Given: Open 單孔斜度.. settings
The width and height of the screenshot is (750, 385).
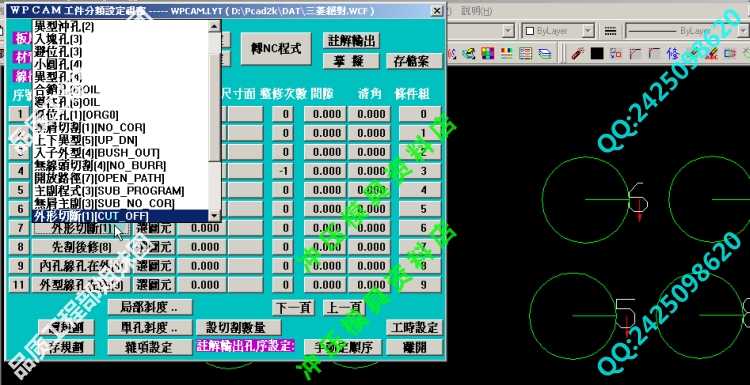Looking at the screenshot, I should coord(150,328).
